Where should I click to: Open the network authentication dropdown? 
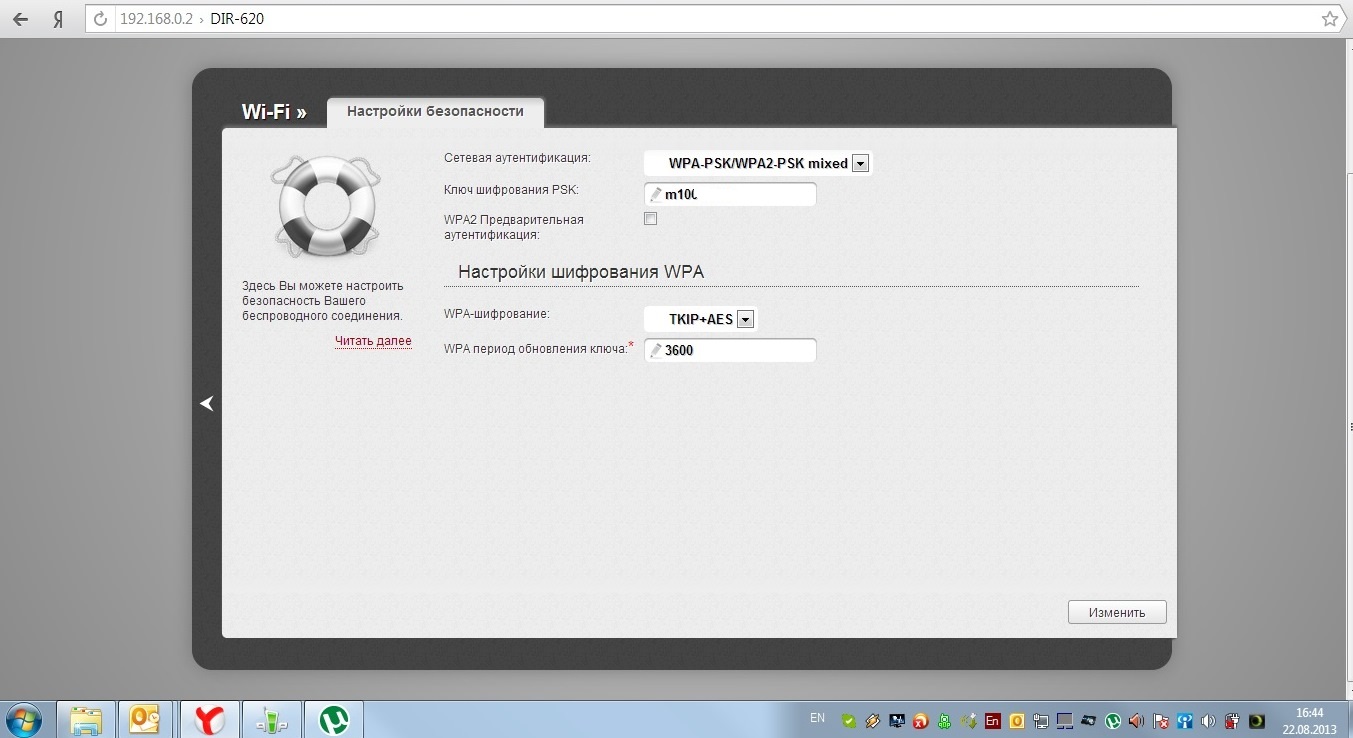pos(758,163)
